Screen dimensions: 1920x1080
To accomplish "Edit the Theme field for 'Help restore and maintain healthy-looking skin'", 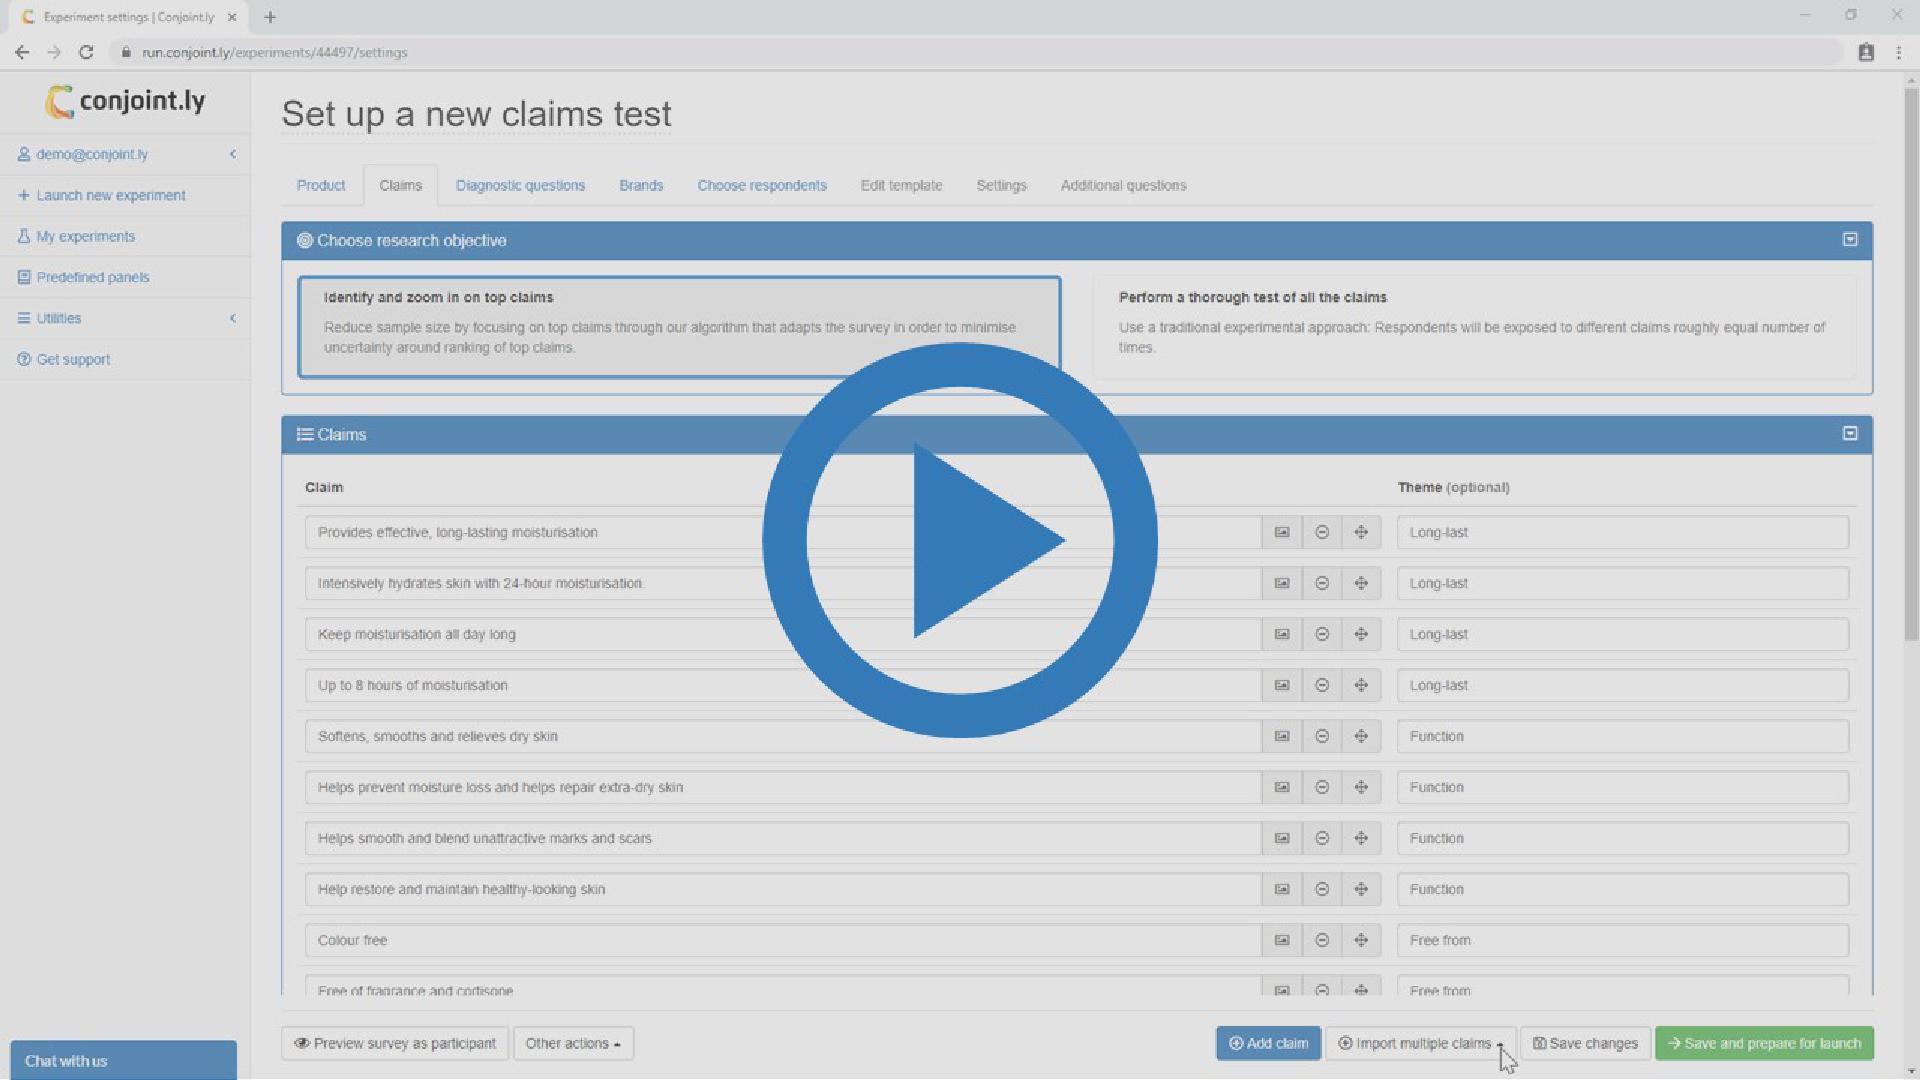I will click(x=1621, y=889).
